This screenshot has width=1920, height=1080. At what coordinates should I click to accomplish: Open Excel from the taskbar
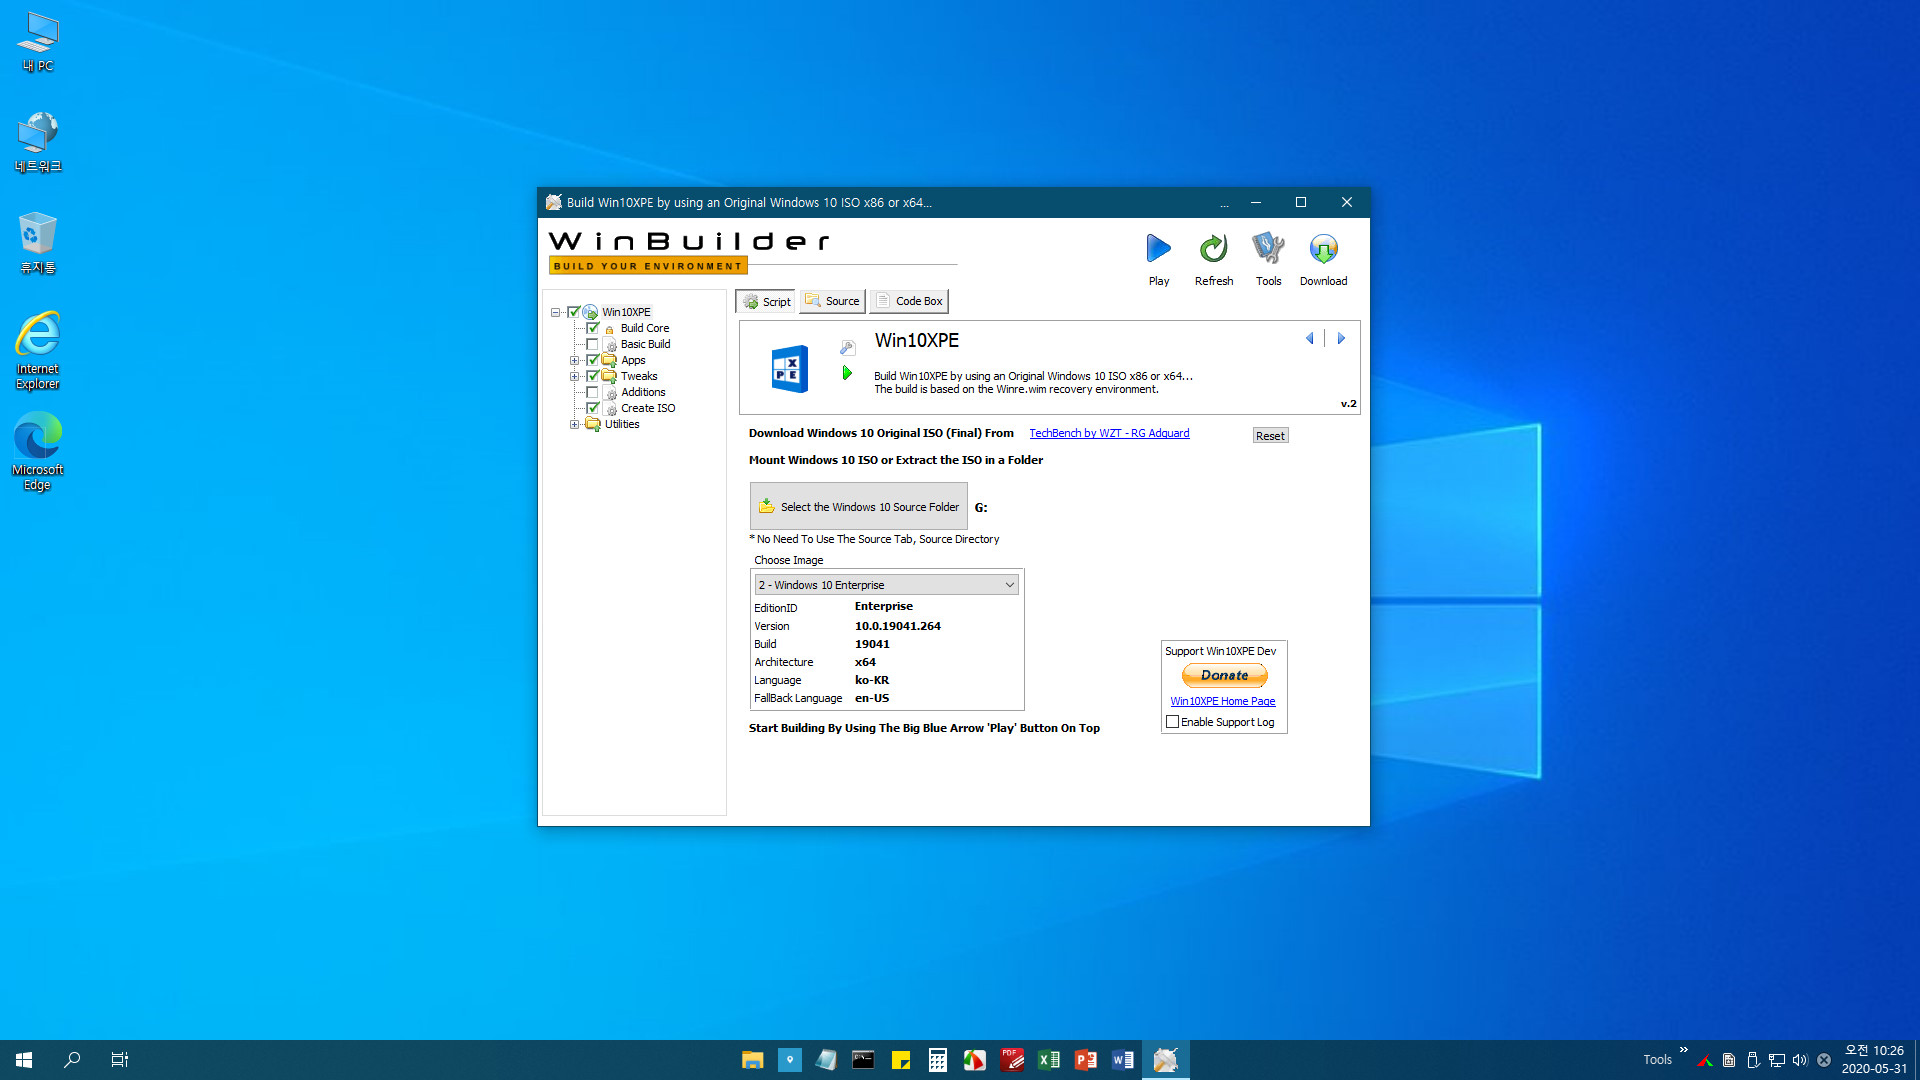(1048, 1060)
